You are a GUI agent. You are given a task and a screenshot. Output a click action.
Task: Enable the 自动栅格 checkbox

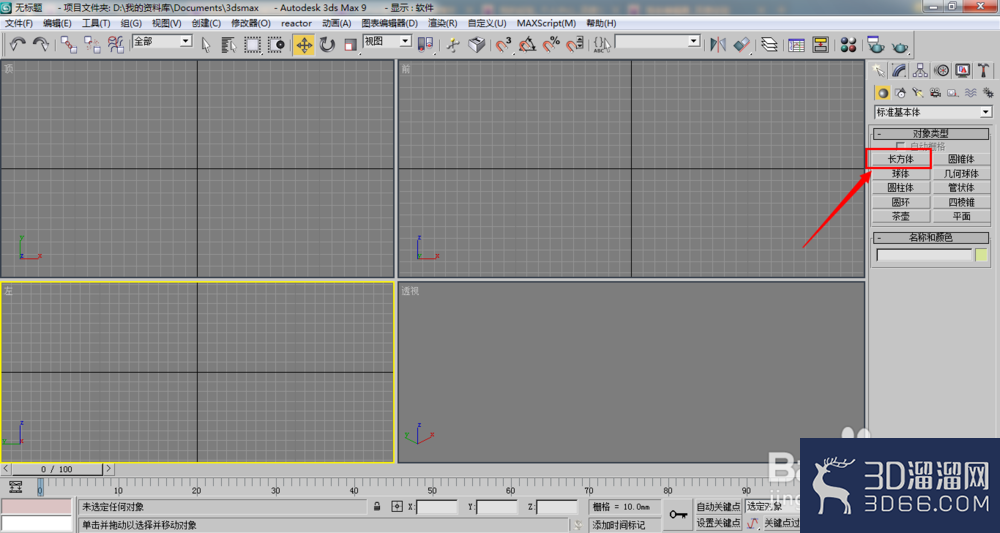click(x=901, y=146)
